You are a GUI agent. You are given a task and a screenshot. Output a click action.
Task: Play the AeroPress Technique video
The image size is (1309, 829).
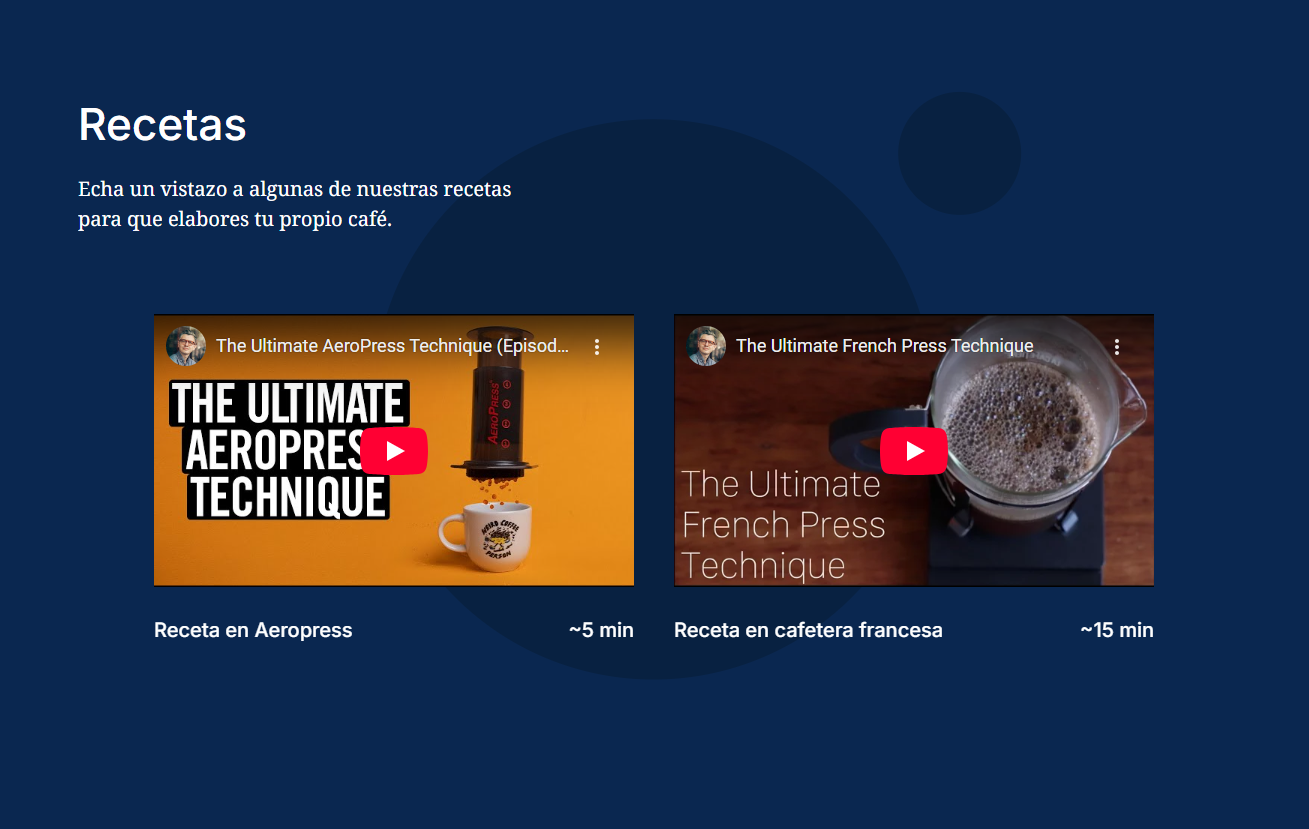pyautogui.click(x=394, y=451)
